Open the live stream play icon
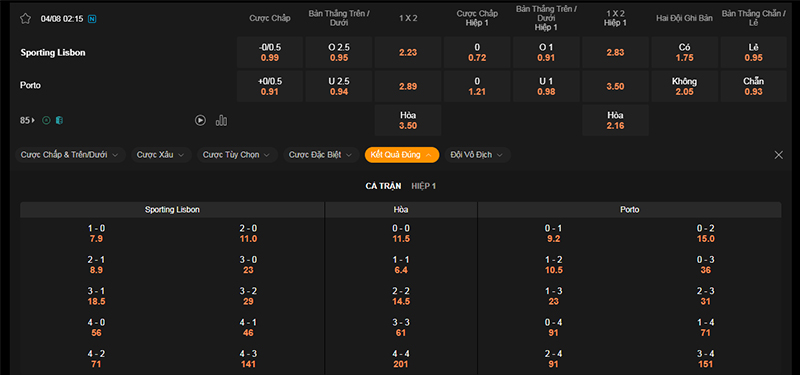 pyautogui.click(x=201, y=120)
